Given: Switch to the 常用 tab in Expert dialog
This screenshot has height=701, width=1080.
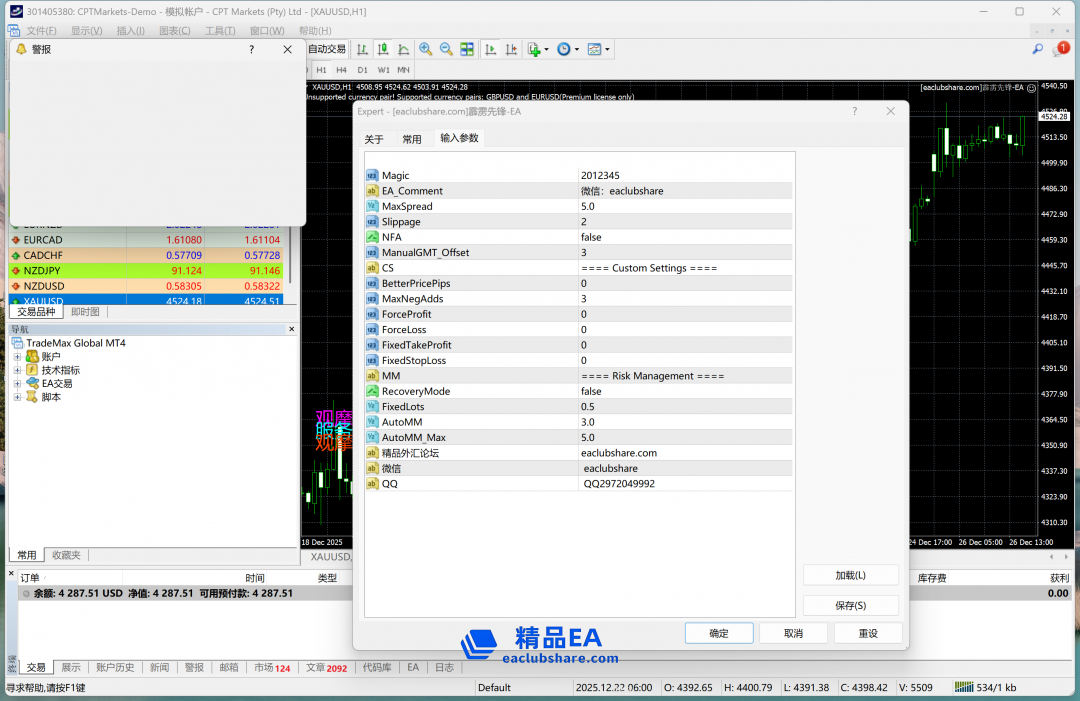Looking at the screenshot, I should pyautogui.click(x=412, y=139).
